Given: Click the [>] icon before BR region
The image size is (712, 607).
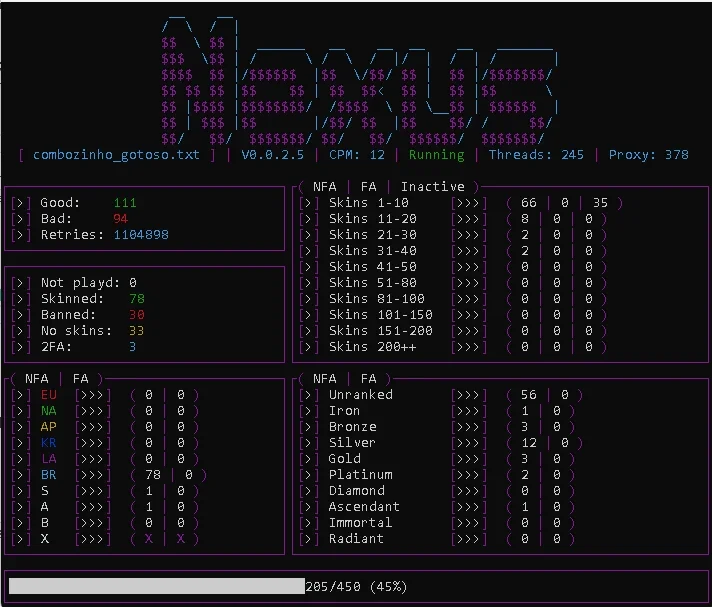Looking at the screenshot, I should pos(21,474).
